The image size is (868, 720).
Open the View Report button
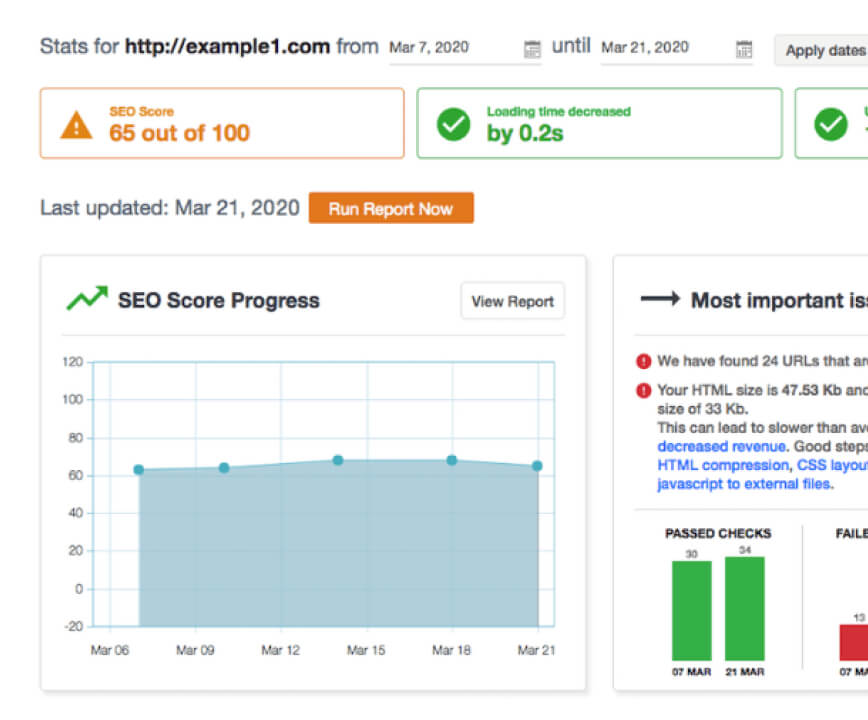tap(512, 301)
